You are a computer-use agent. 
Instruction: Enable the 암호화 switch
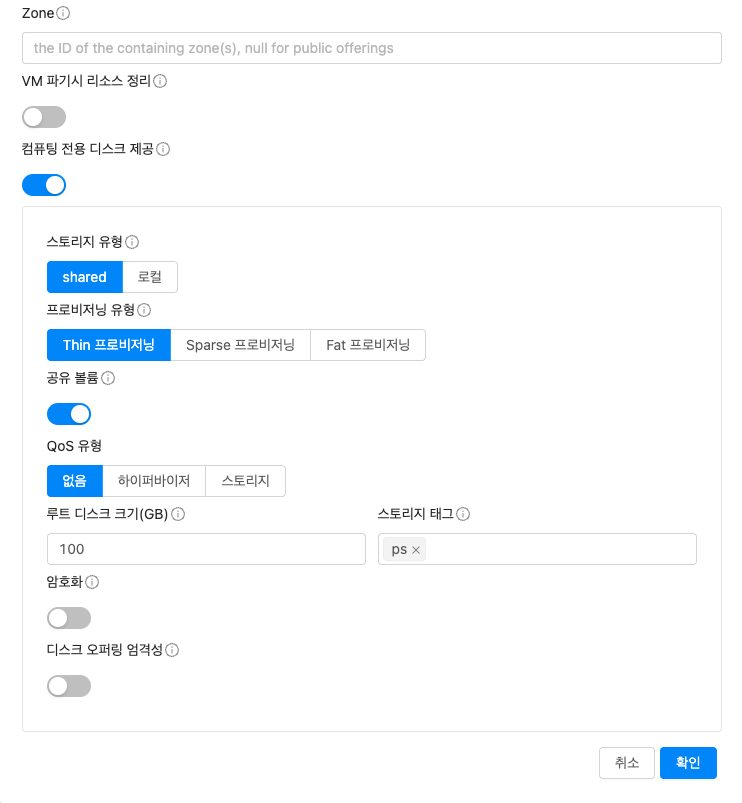69,618
